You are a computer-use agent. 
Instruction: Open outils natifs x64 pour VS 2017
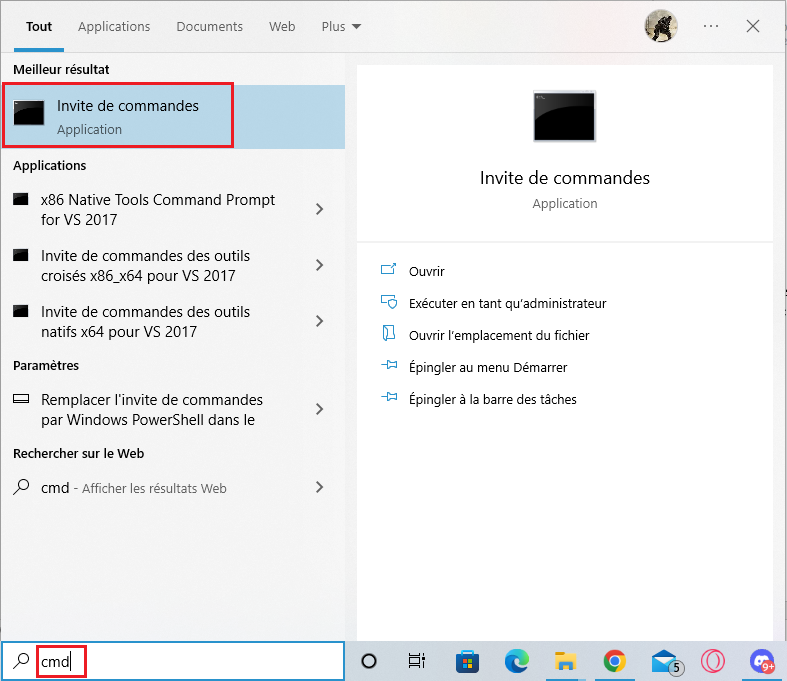pos(146,322)
